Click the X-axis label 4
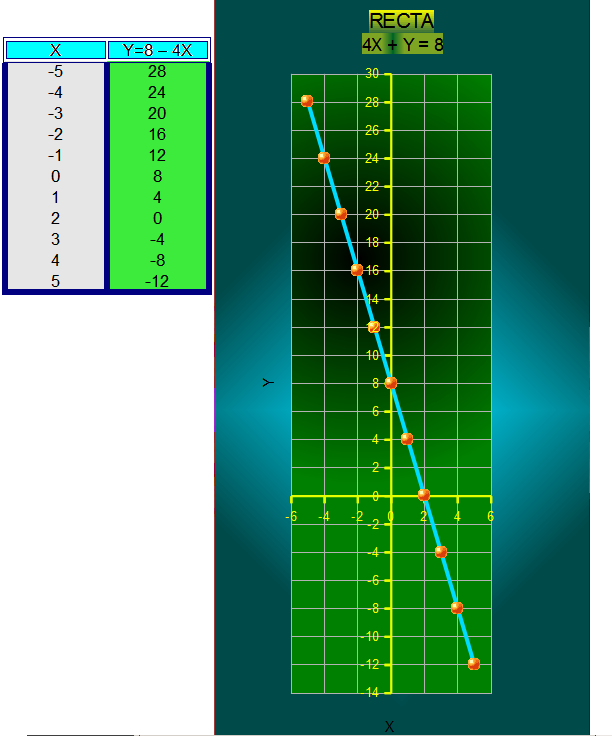Screen dimensions: 612x736 [x=457, y=517]
